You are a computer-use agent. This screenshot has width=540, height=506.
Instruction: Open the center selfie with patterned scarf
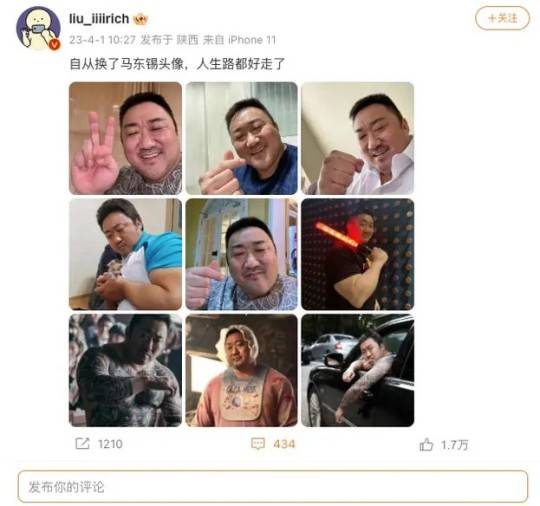[x=241, y=254]
